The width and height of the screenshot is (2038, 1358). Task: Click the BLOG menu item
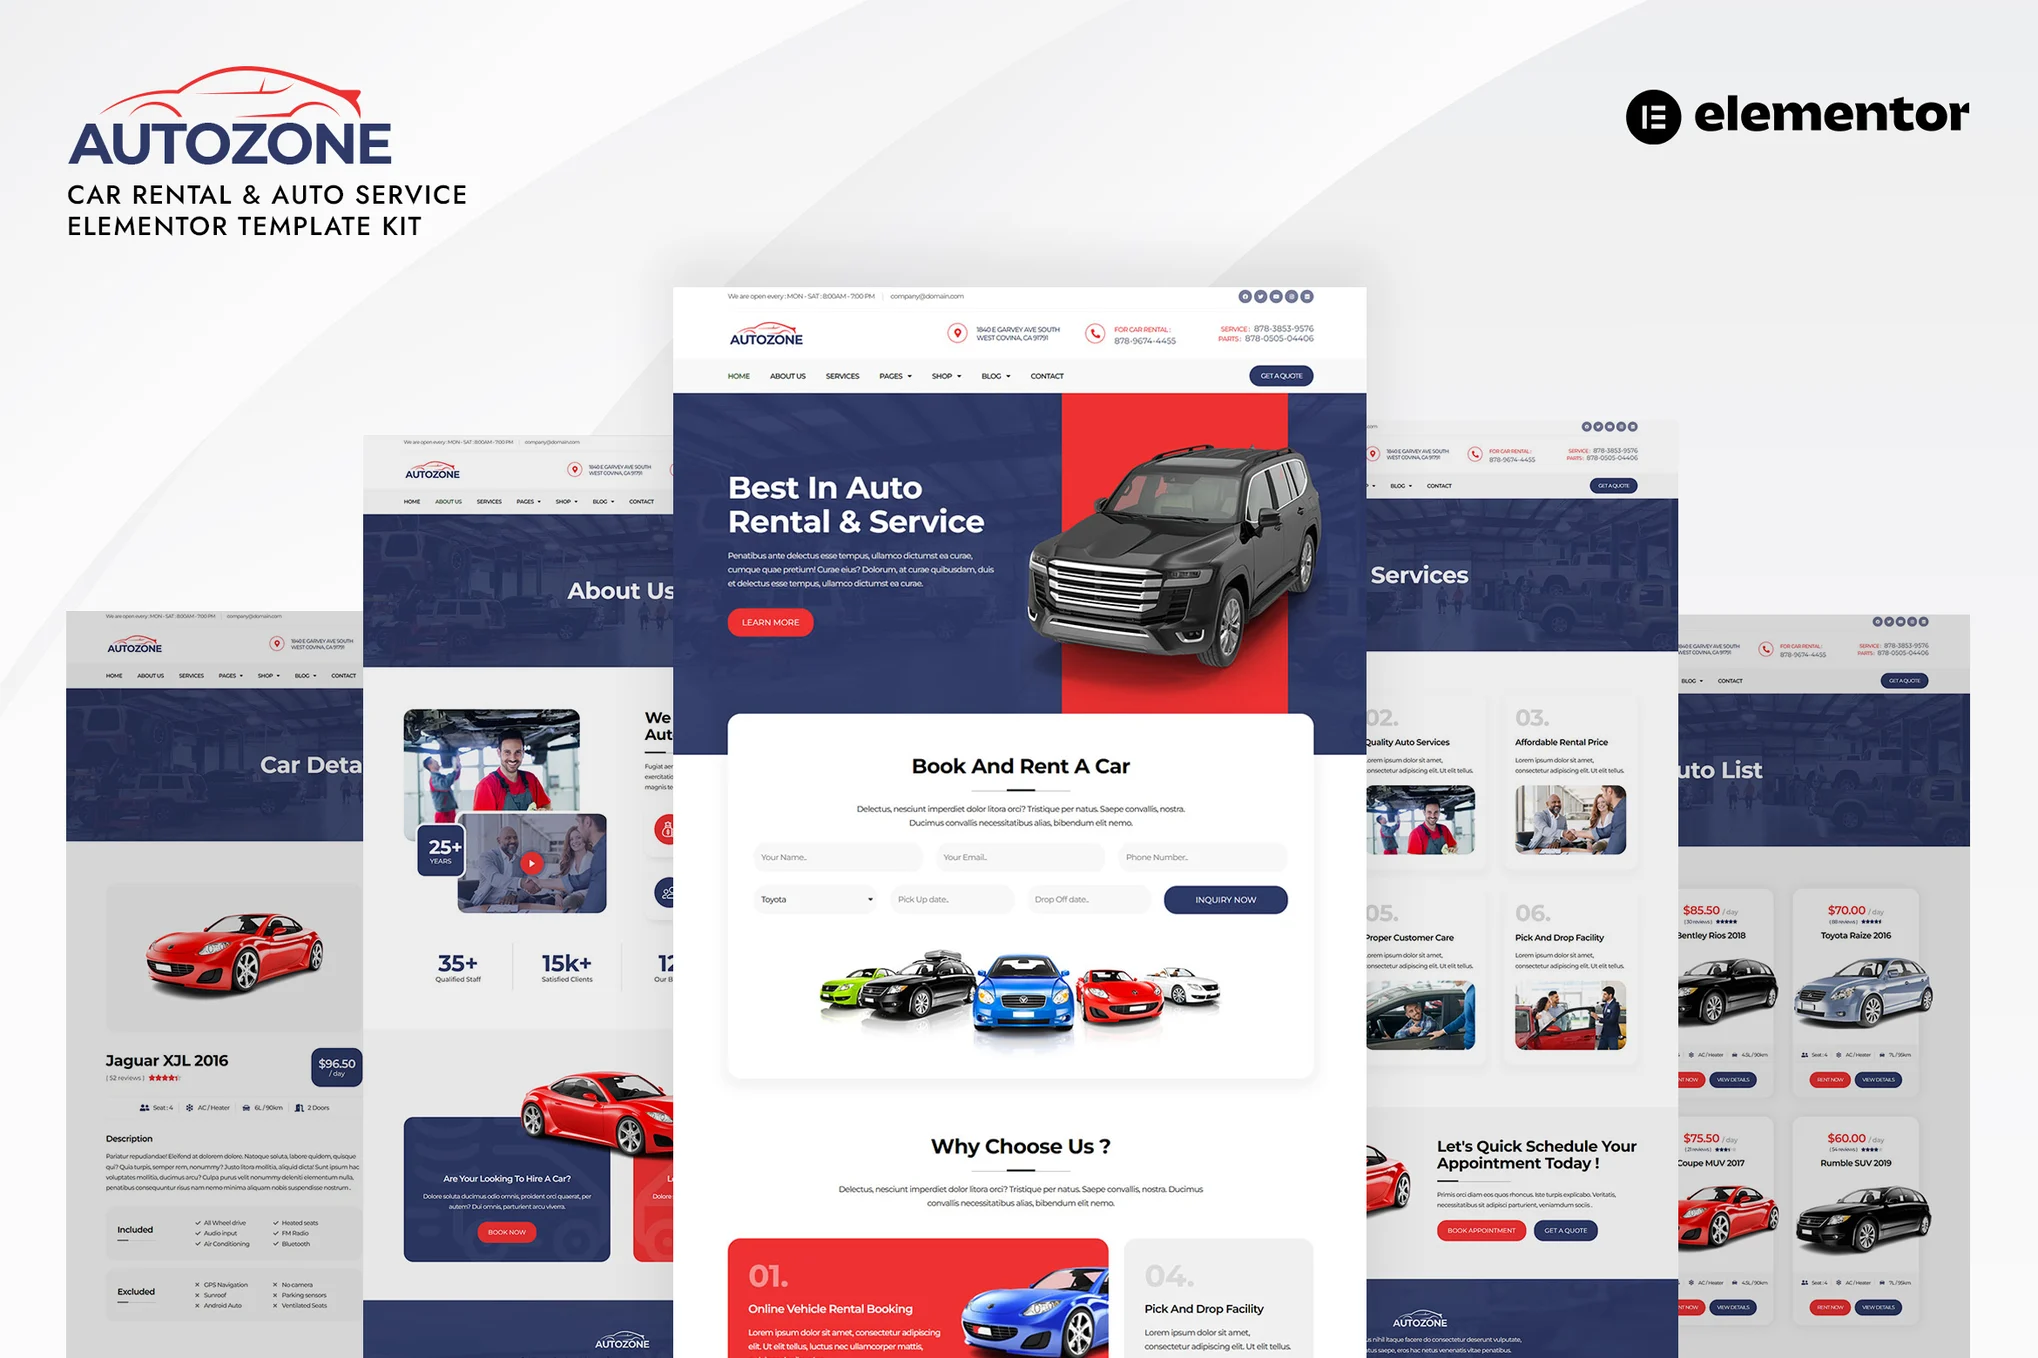[992, 376]
